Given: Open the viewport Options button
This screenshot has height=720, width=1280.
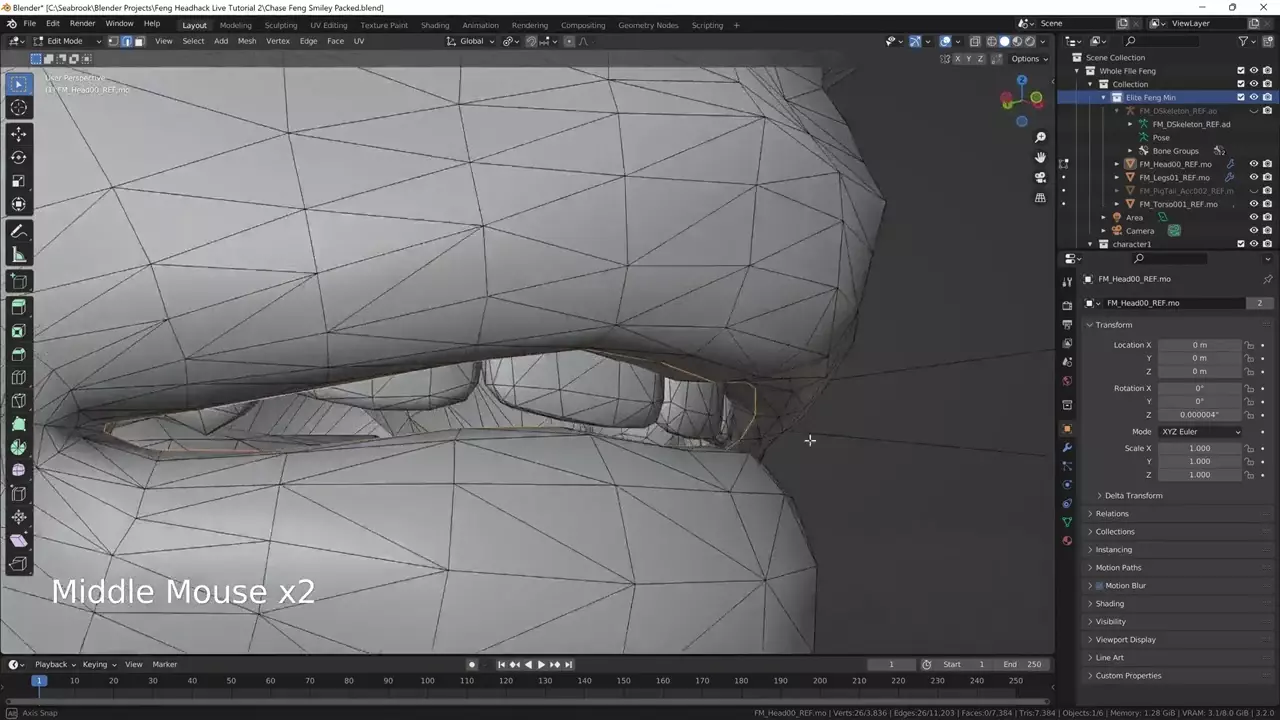Looking at the screenshot, I should pos(1028,58).
